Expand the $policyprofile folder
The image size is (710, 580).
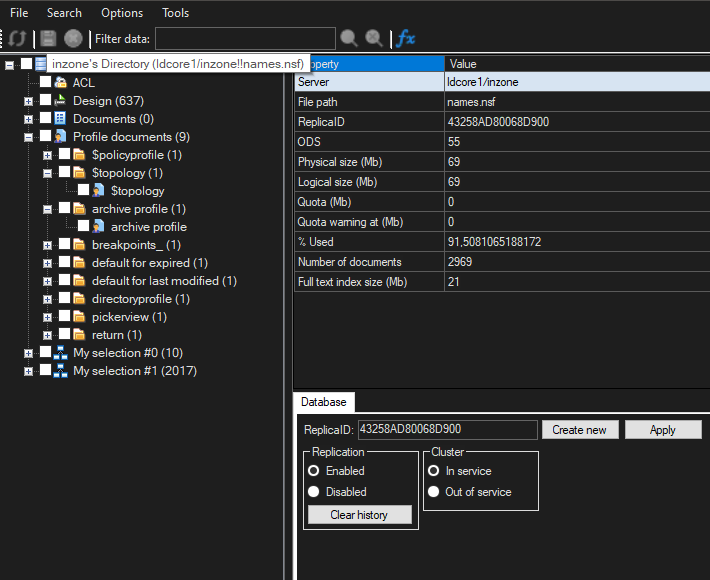tap(47, 155)
